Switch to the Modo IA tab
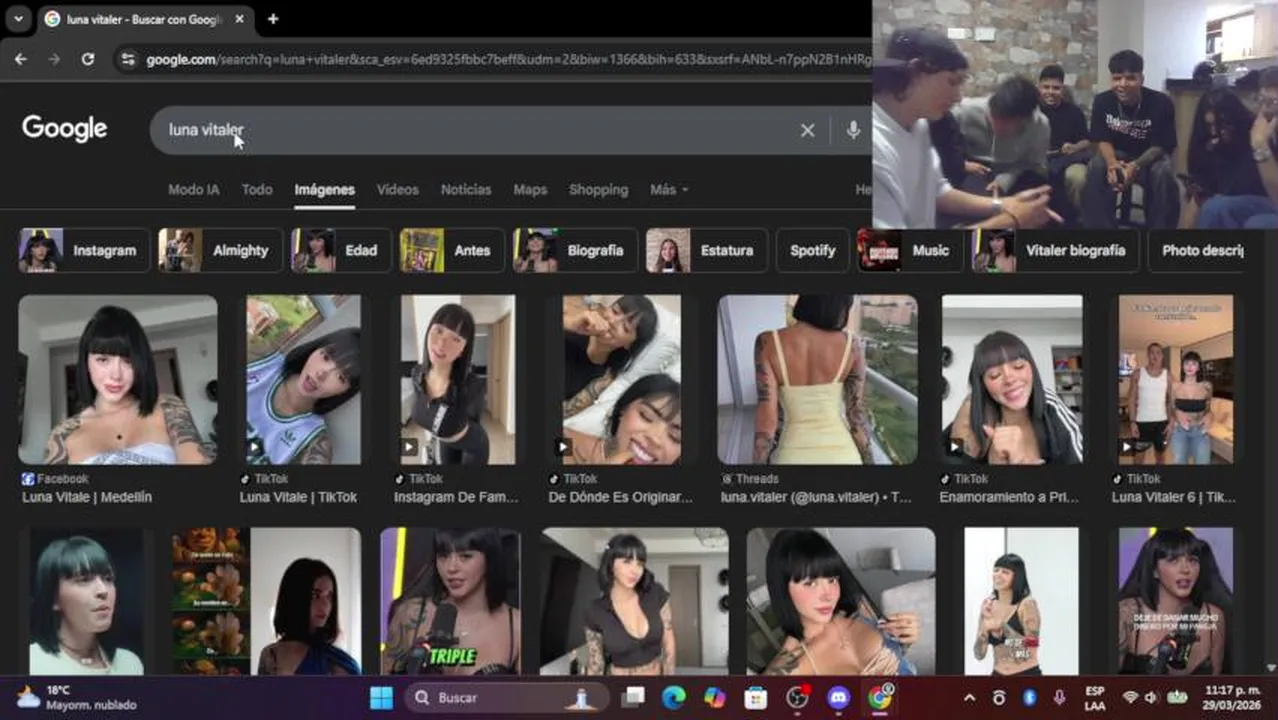The width and height of the screenshot is (1278, 720). click(x=193, y=189)
